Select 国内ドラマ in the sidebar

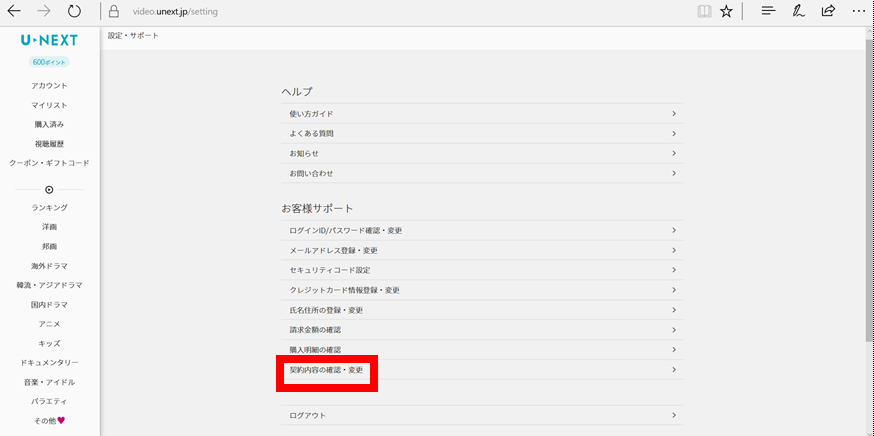pyautogui.click(x=49, y=304)
